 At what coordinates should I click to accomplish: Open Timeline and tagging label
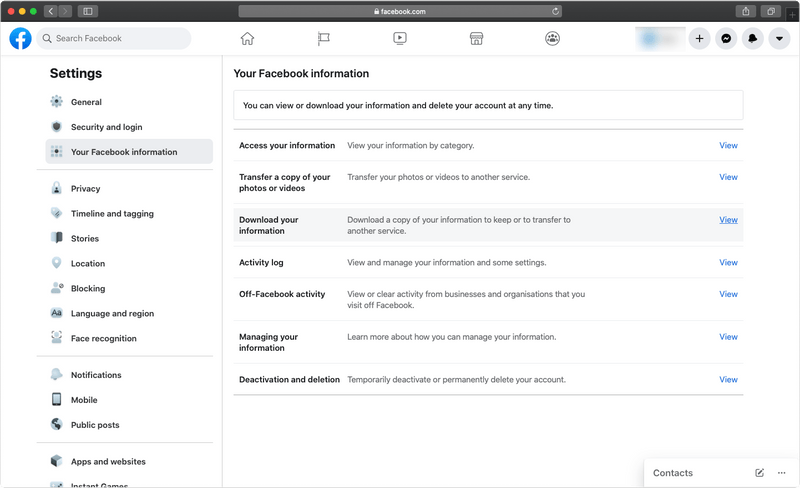pyautogui.click(x=112, y=214)
